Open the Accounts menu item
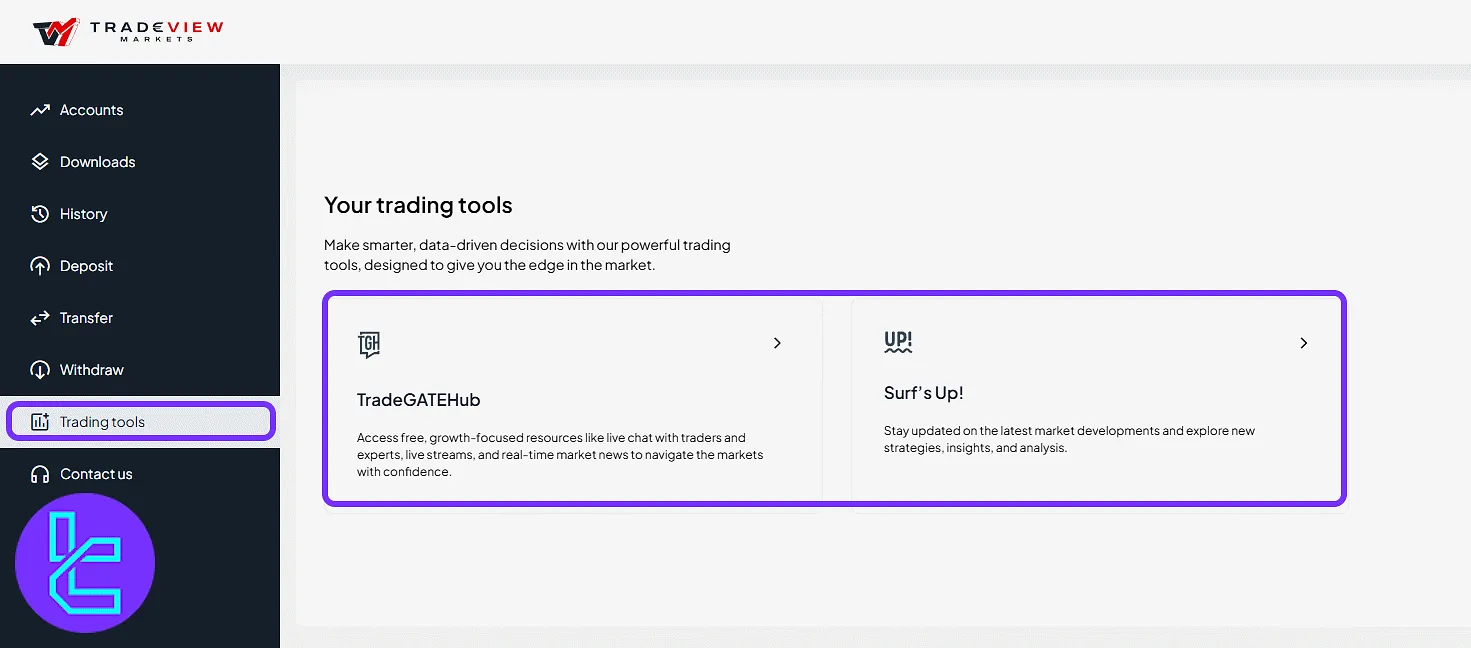The height and width of the screenshot is (648, 1471). (140, 110)
